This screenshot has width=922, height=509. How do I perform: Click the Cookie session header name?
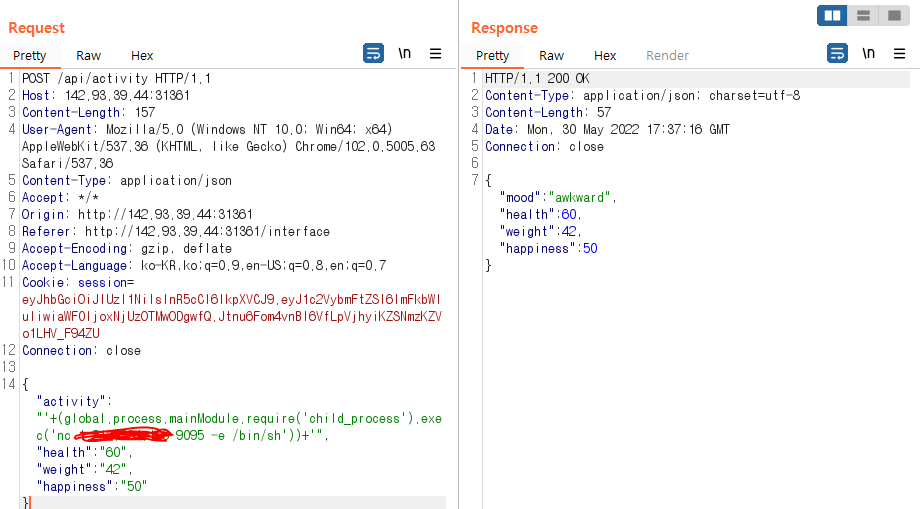(x=78, y=283)
